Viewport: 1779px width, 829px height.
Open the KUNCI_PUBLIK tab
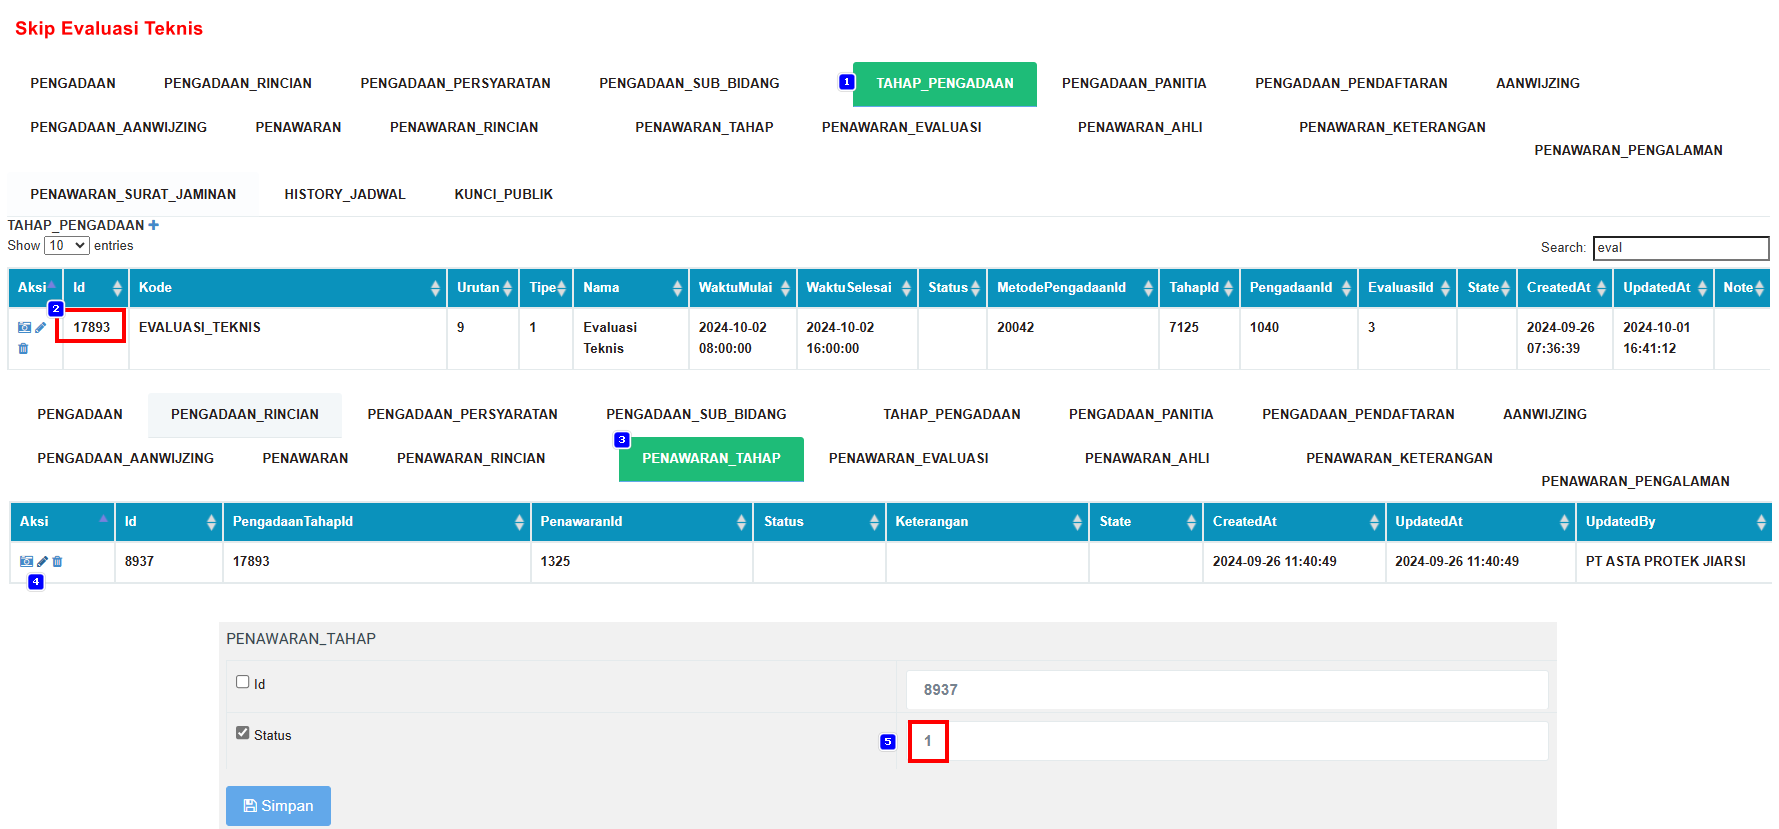tap(504, 194)
